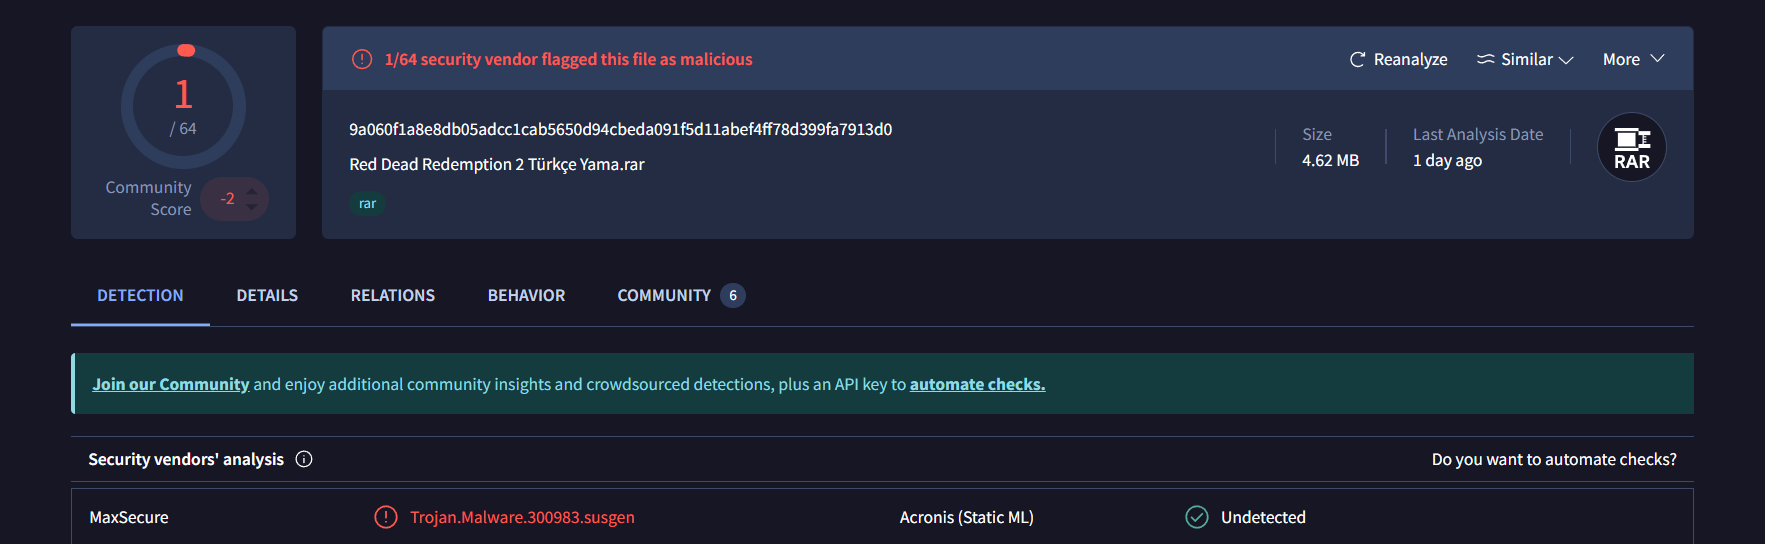Open the Relations tab
This screenshot has height=544, width=1765.
click(392, 296)
